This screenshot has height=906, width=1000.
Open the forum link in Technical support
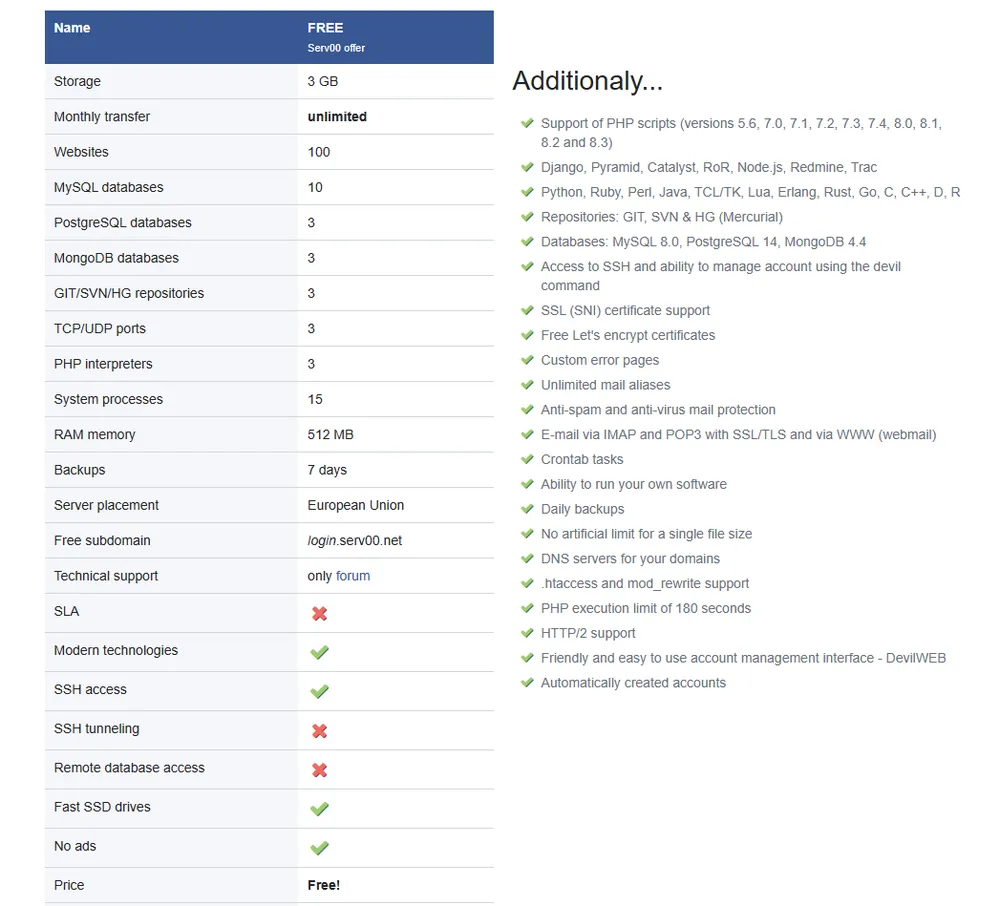click(353, 576)
